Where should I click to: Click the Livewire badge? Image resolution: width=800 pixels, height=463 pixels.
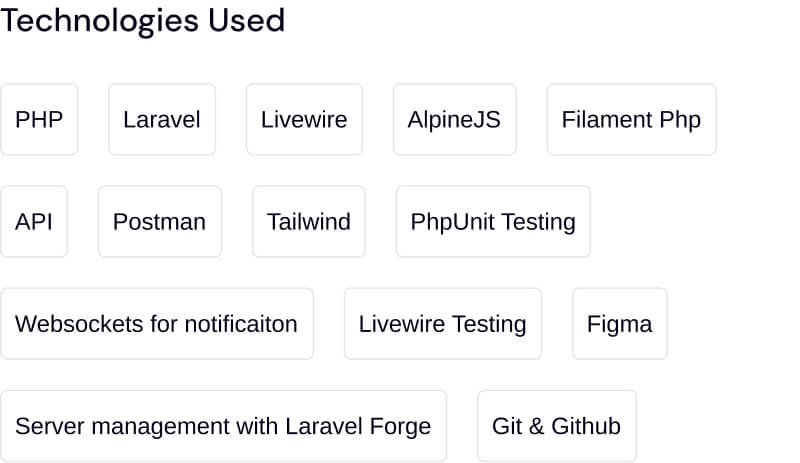[304, 120]
